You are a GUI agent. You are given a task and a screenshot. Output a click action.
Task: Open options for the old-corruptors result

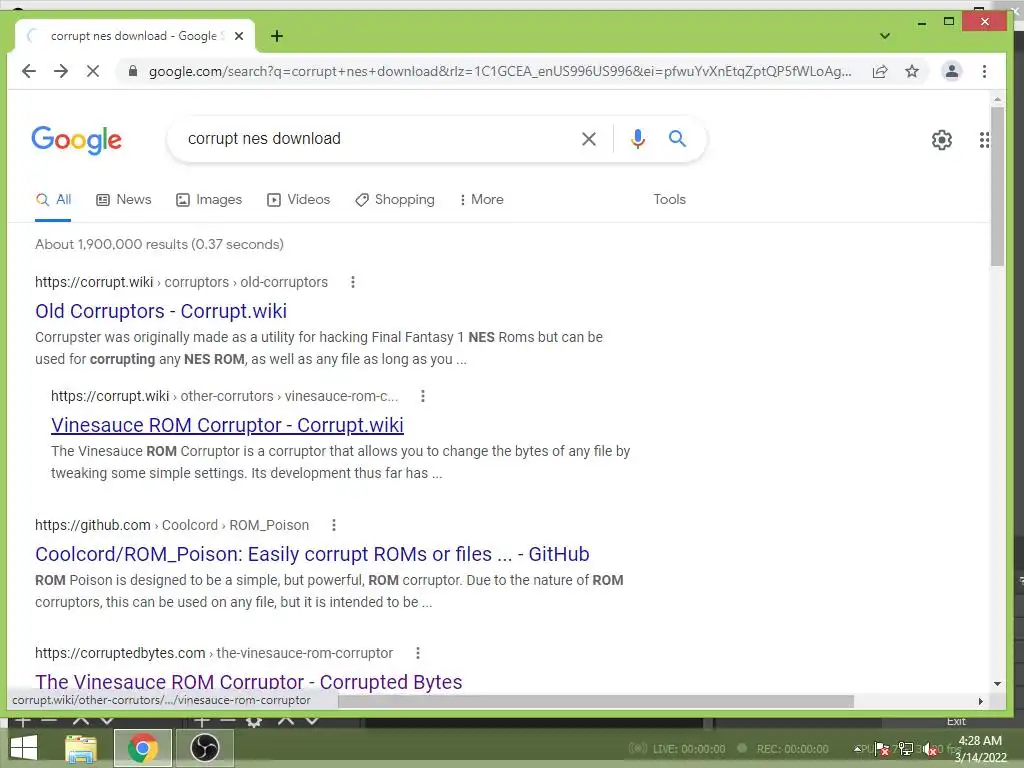pyautogui.click(x=353, y=282)
